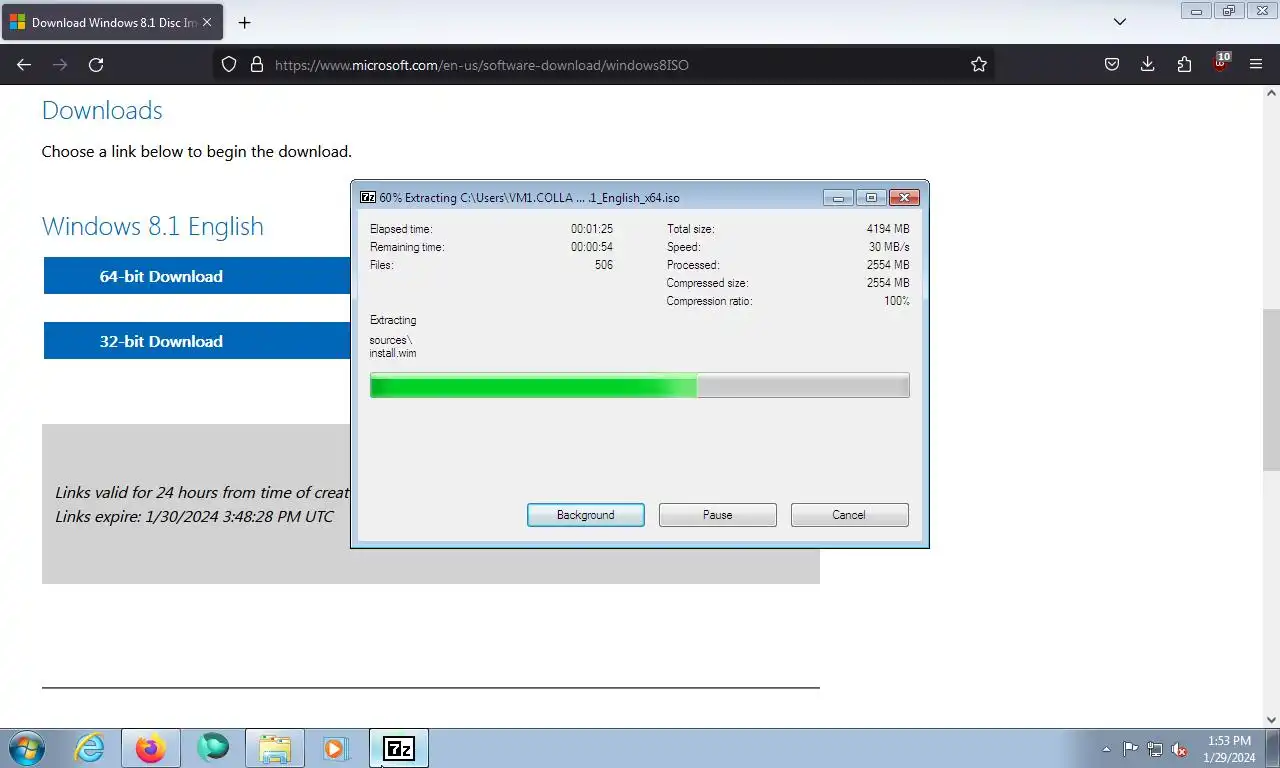Click the muted volume tray icon
Viewport: 1280px width, 768px height.
[1180, 749]
